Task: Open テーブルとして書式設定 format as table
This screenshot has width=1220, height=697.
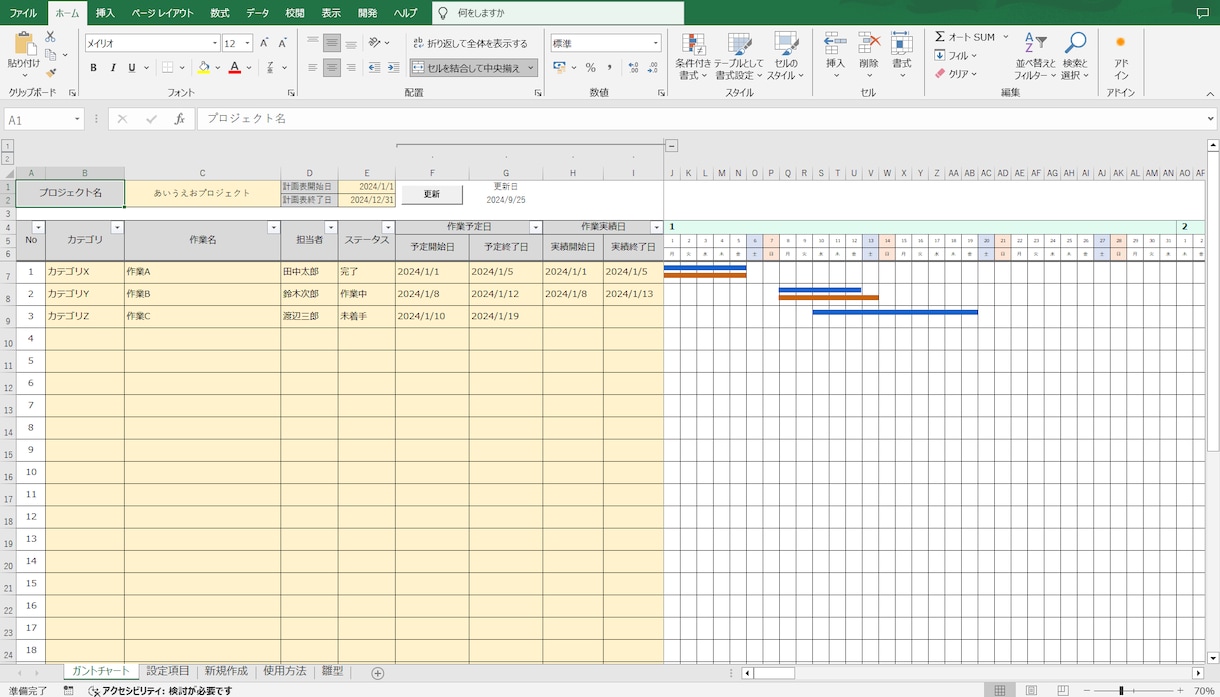Action: click(739, 56)
